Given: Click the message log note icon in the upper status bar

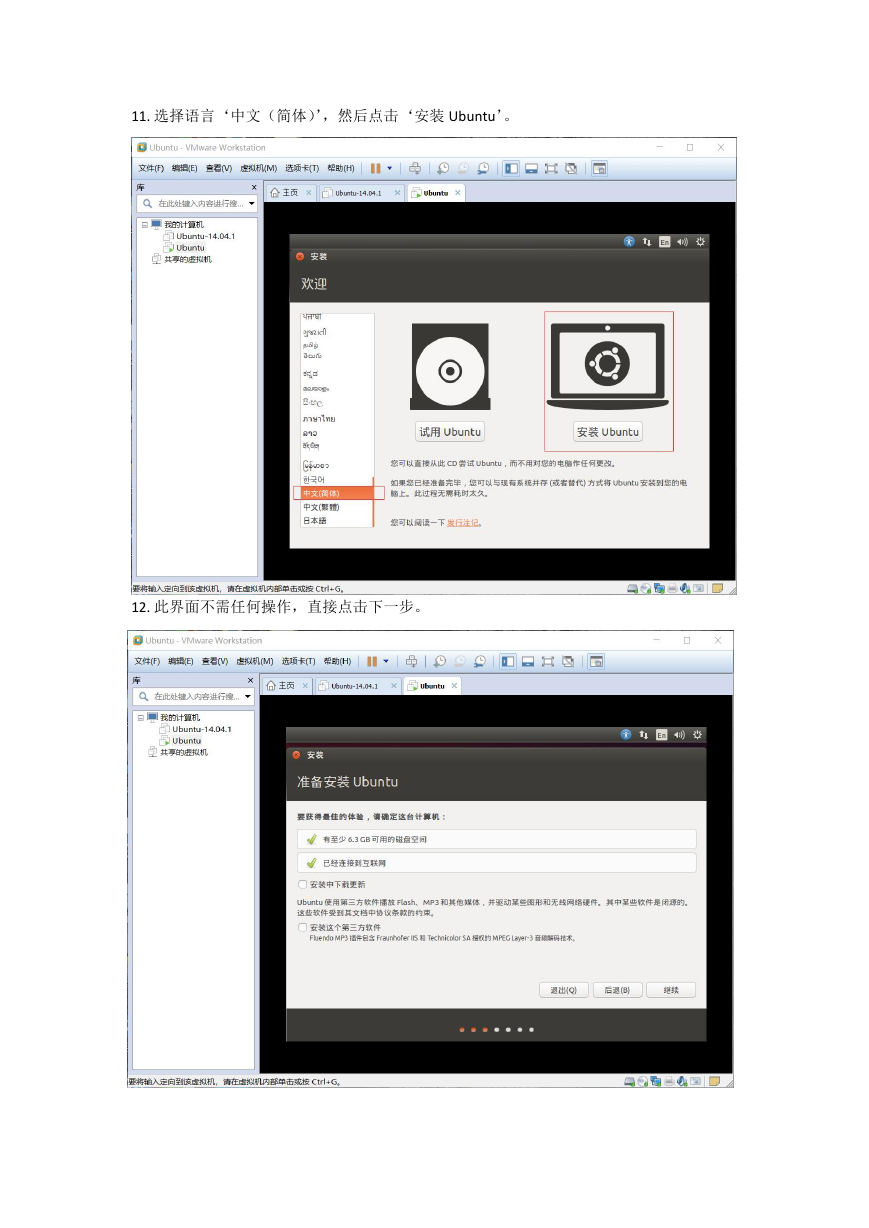Looking at the screenshot, I should pyautogui.click(x=717, y=588).
